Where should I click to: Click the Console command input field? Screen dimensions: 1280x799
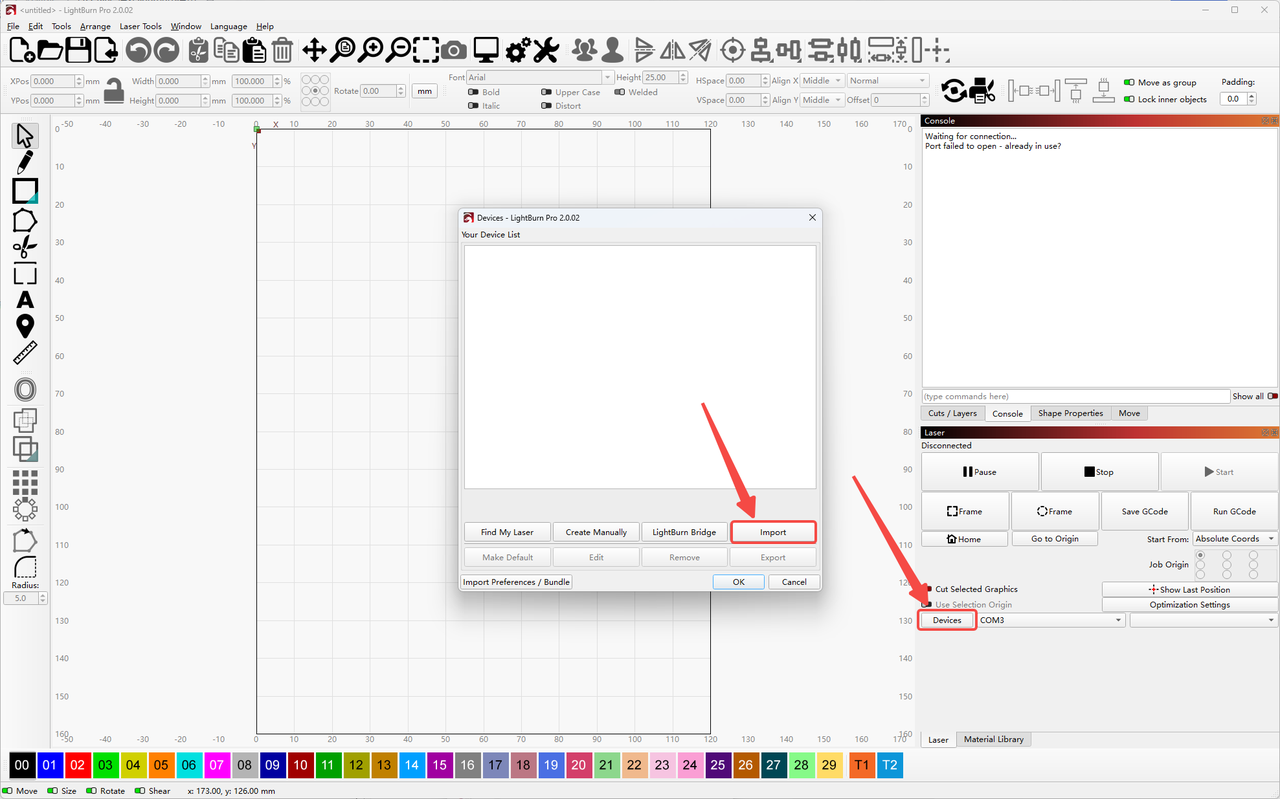click(x=1076, y=396)
